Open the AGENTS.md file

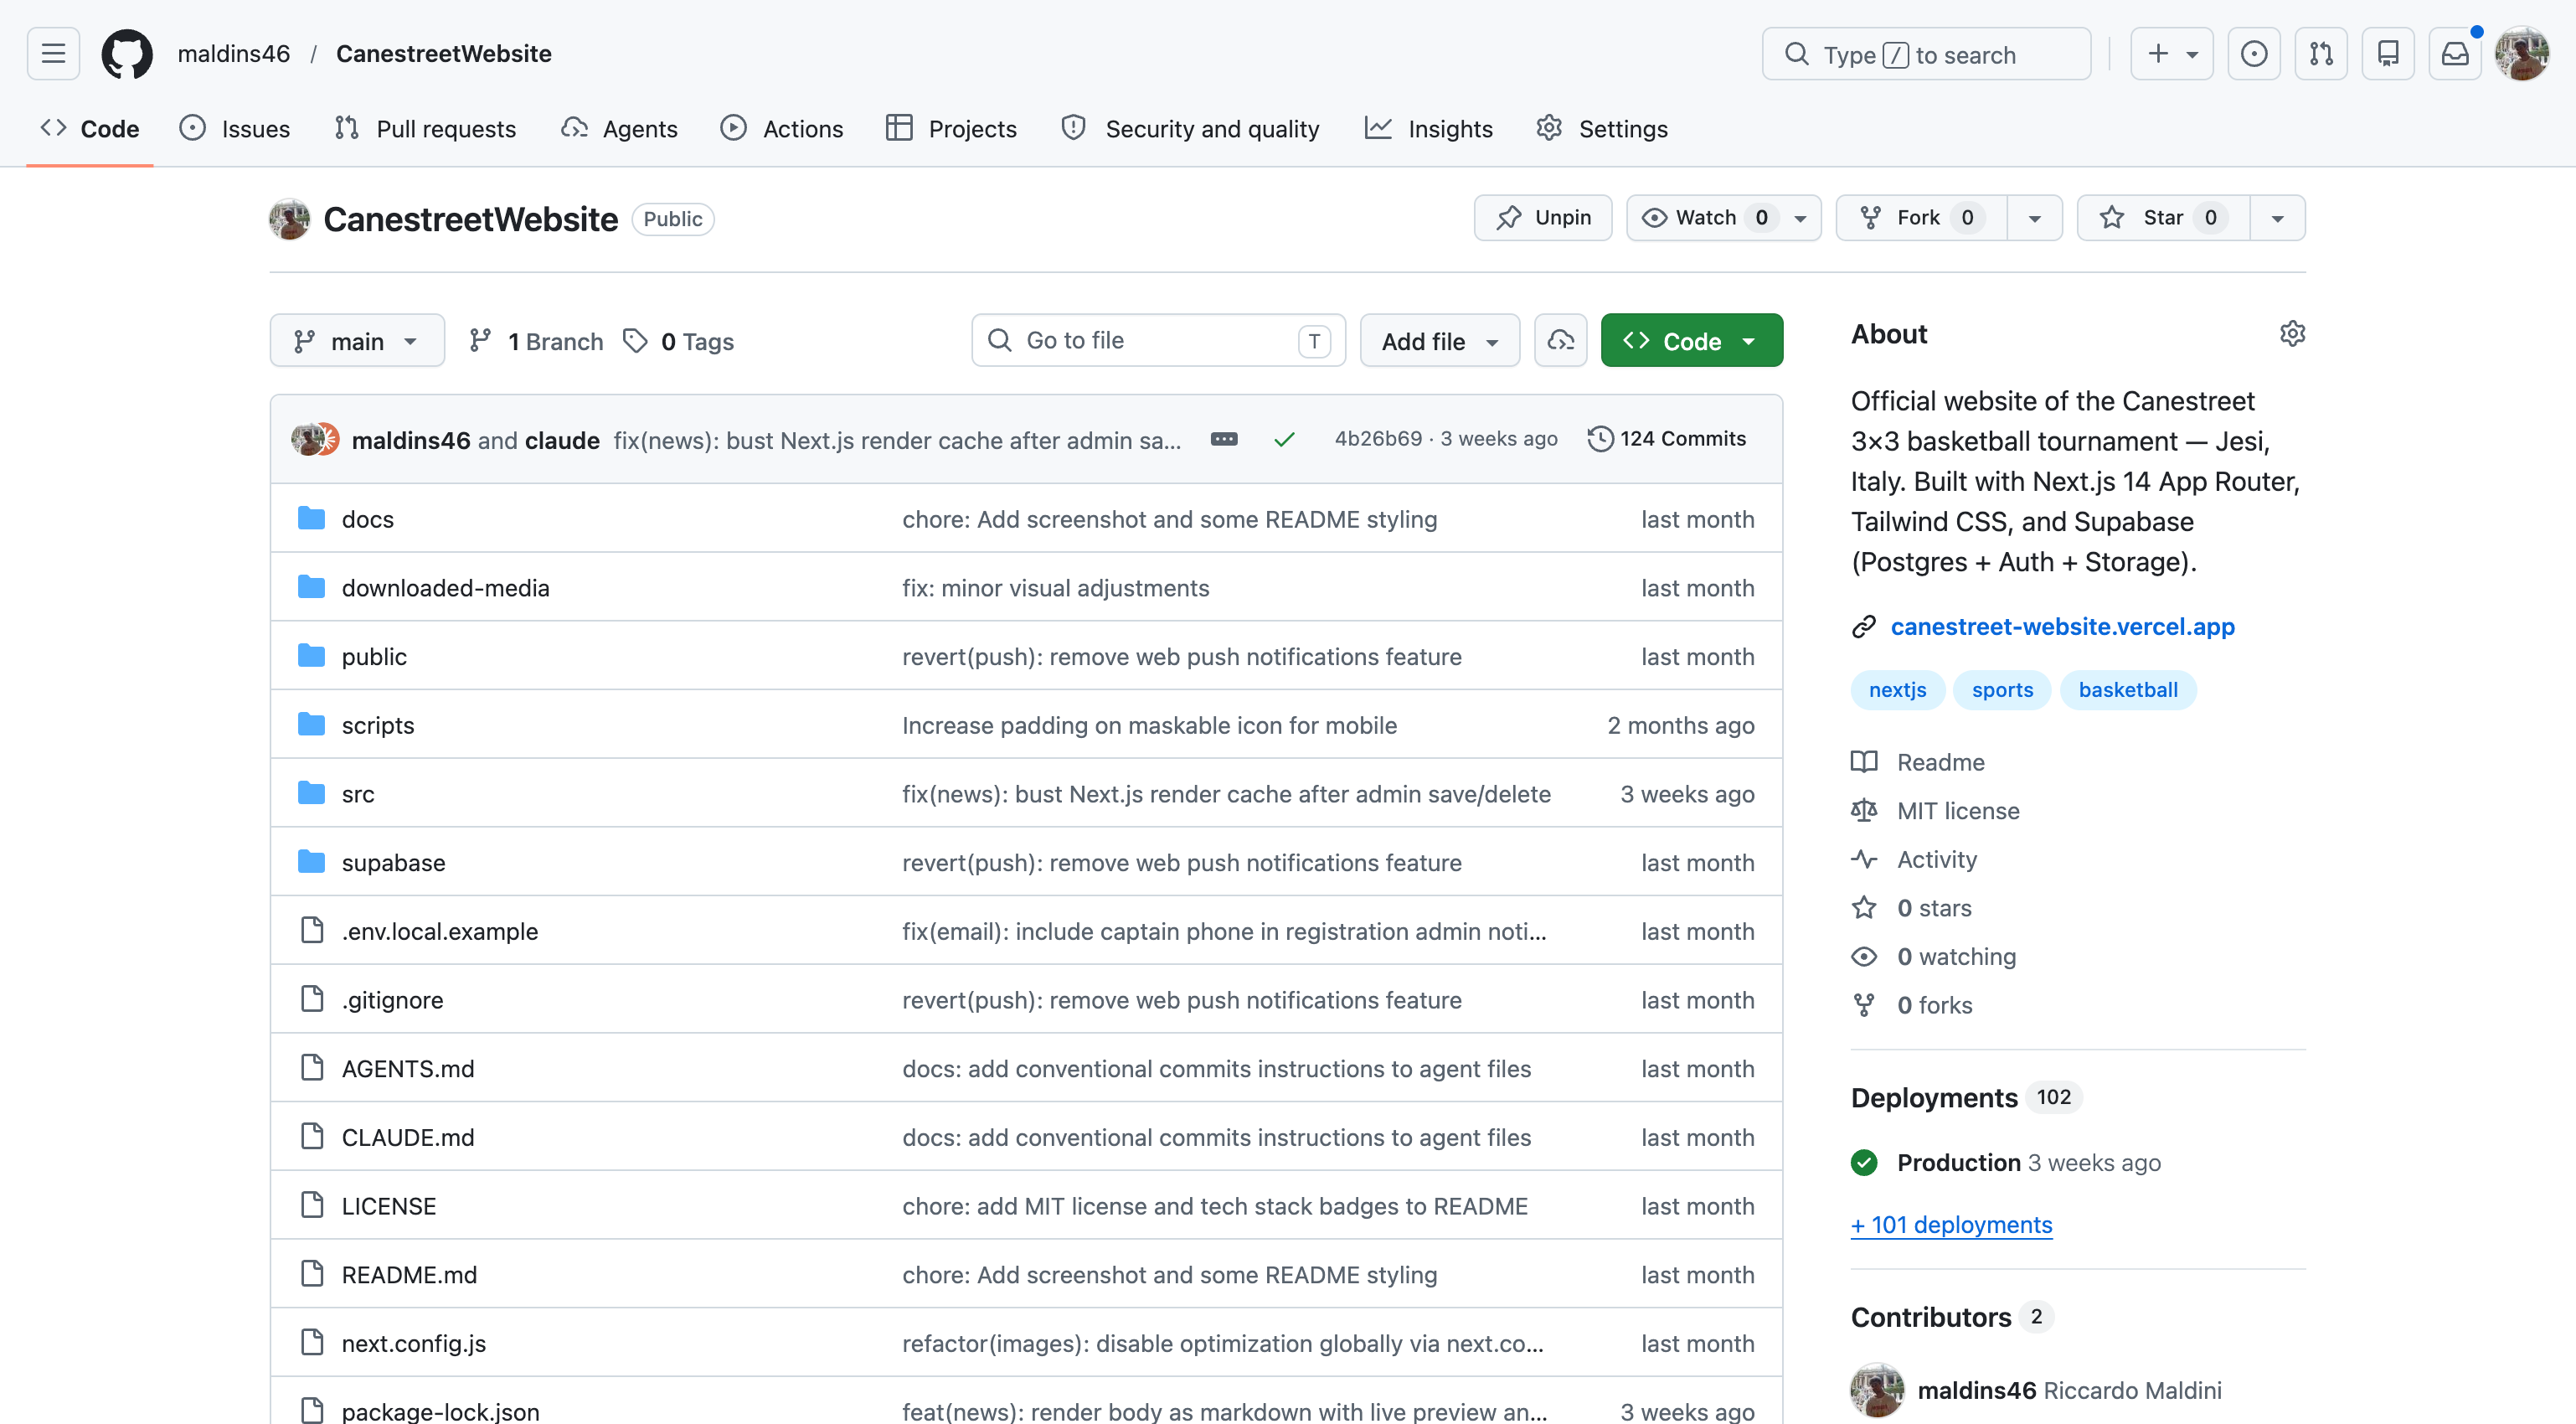(408, 1069)
